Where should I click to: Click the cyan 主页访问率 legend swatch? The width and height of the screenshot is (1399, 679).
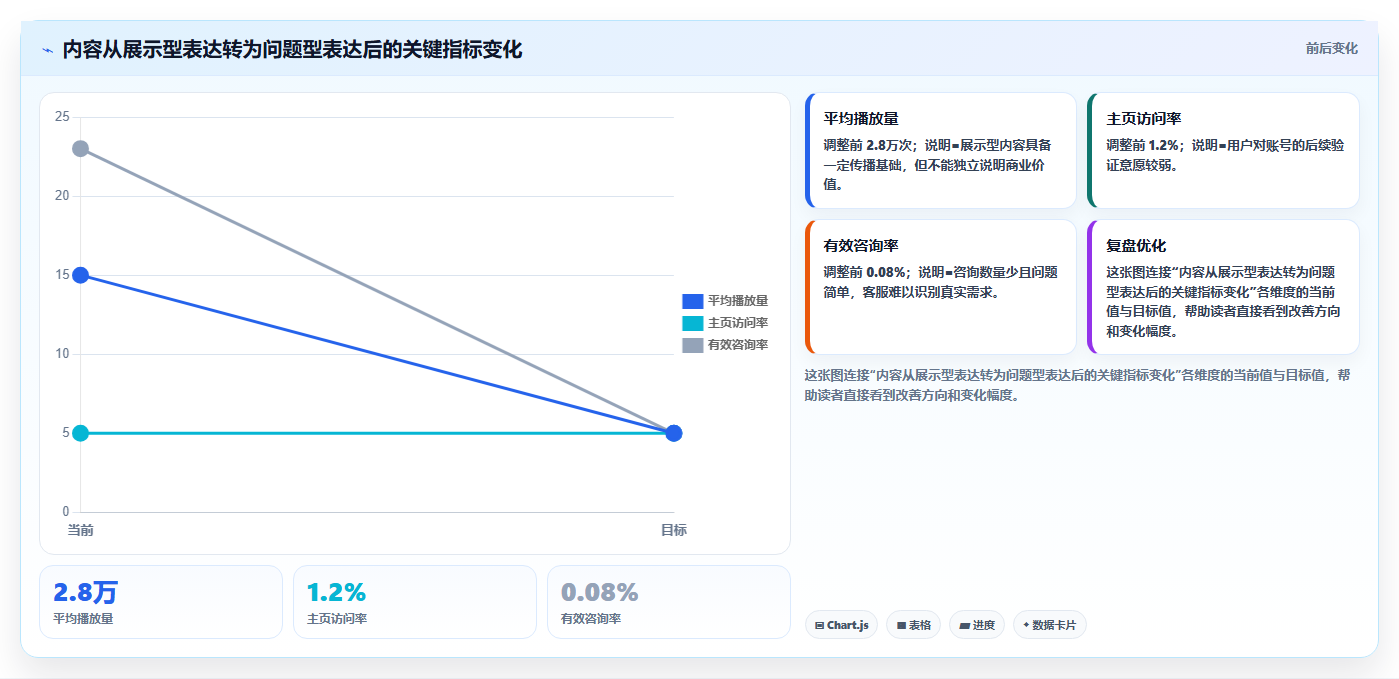click(x=693, y=323)
